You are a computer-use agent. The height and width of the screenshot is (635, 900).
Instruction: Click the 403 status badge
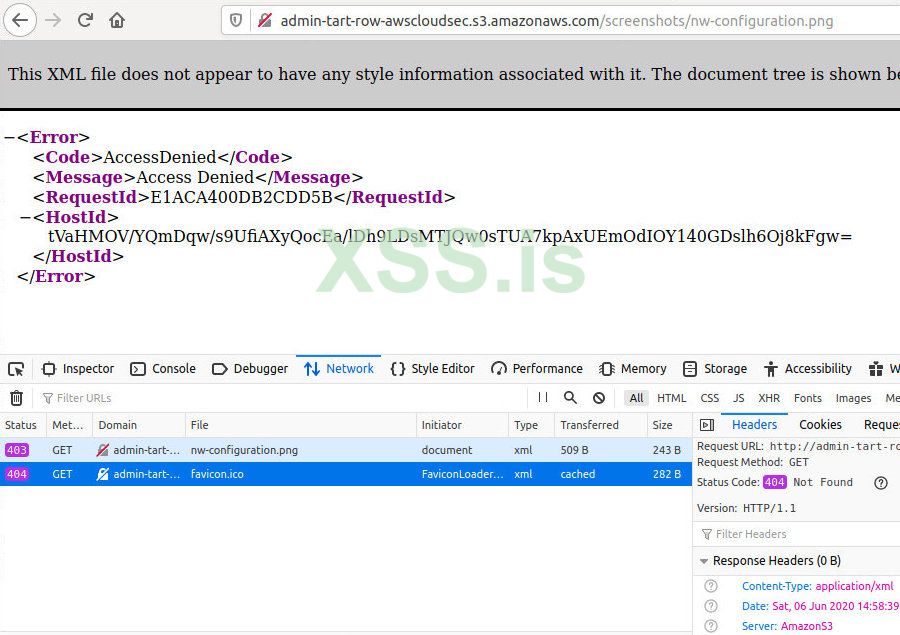(17, 450)
